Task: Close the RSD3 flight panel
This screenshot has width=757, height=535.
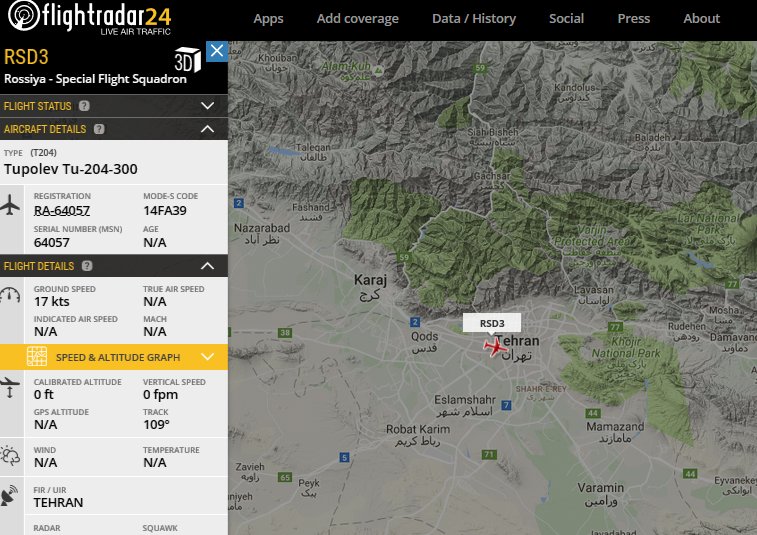Action: tap(217, 51)
